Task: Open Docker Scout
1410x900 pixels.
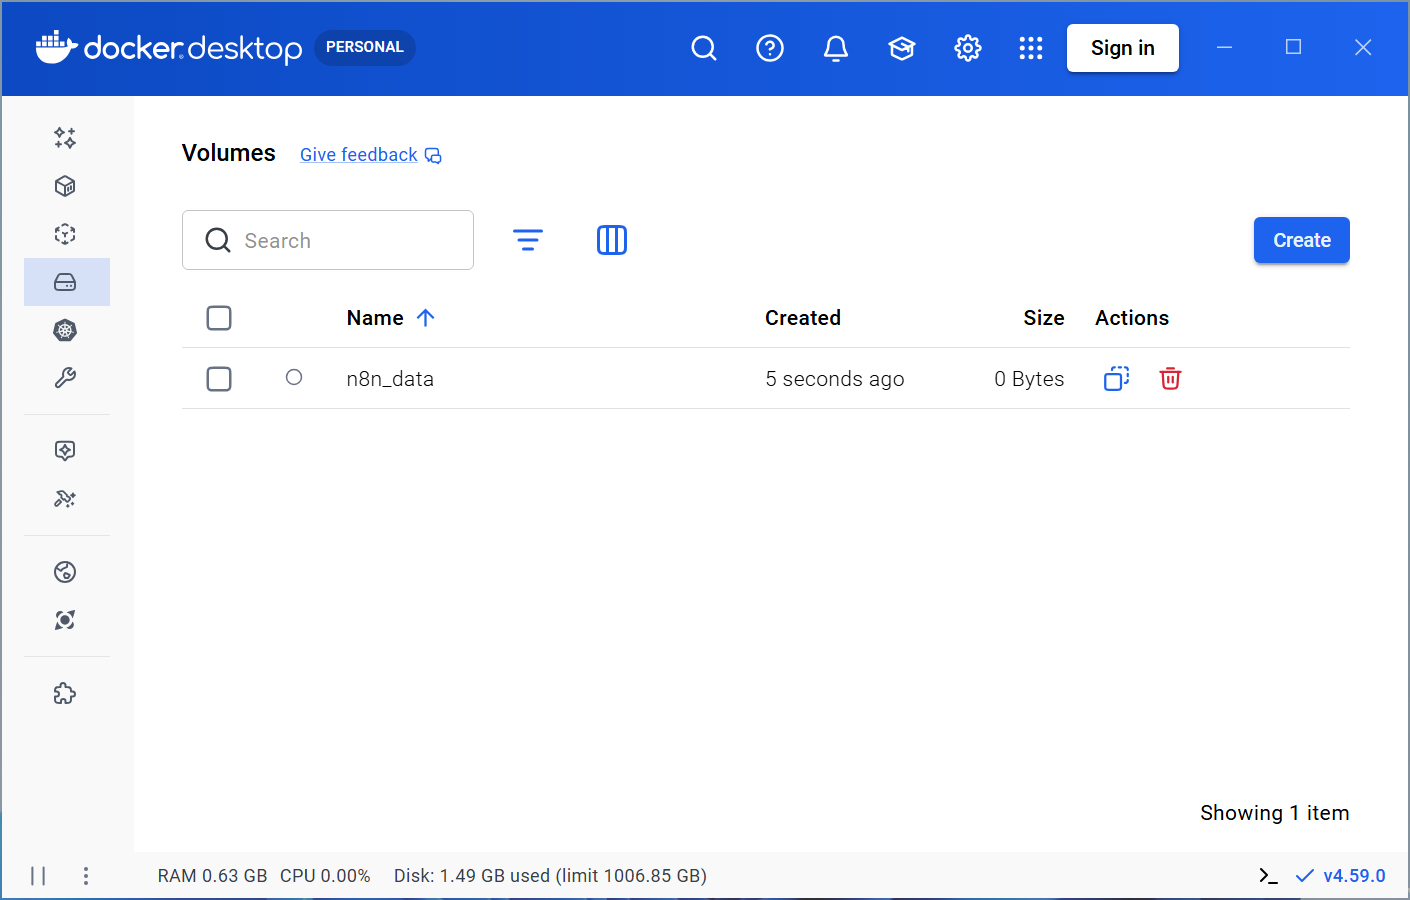Action: click(65, 620)
